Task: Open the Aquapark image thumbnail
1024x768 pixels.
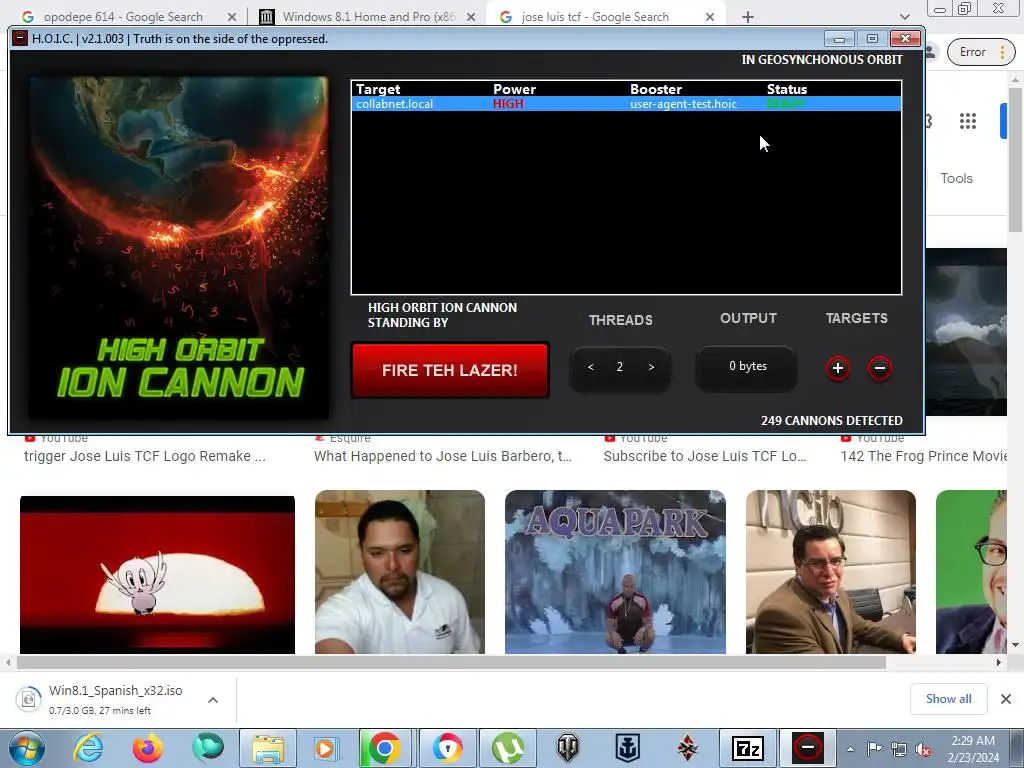Action: [x=615, y=572]
